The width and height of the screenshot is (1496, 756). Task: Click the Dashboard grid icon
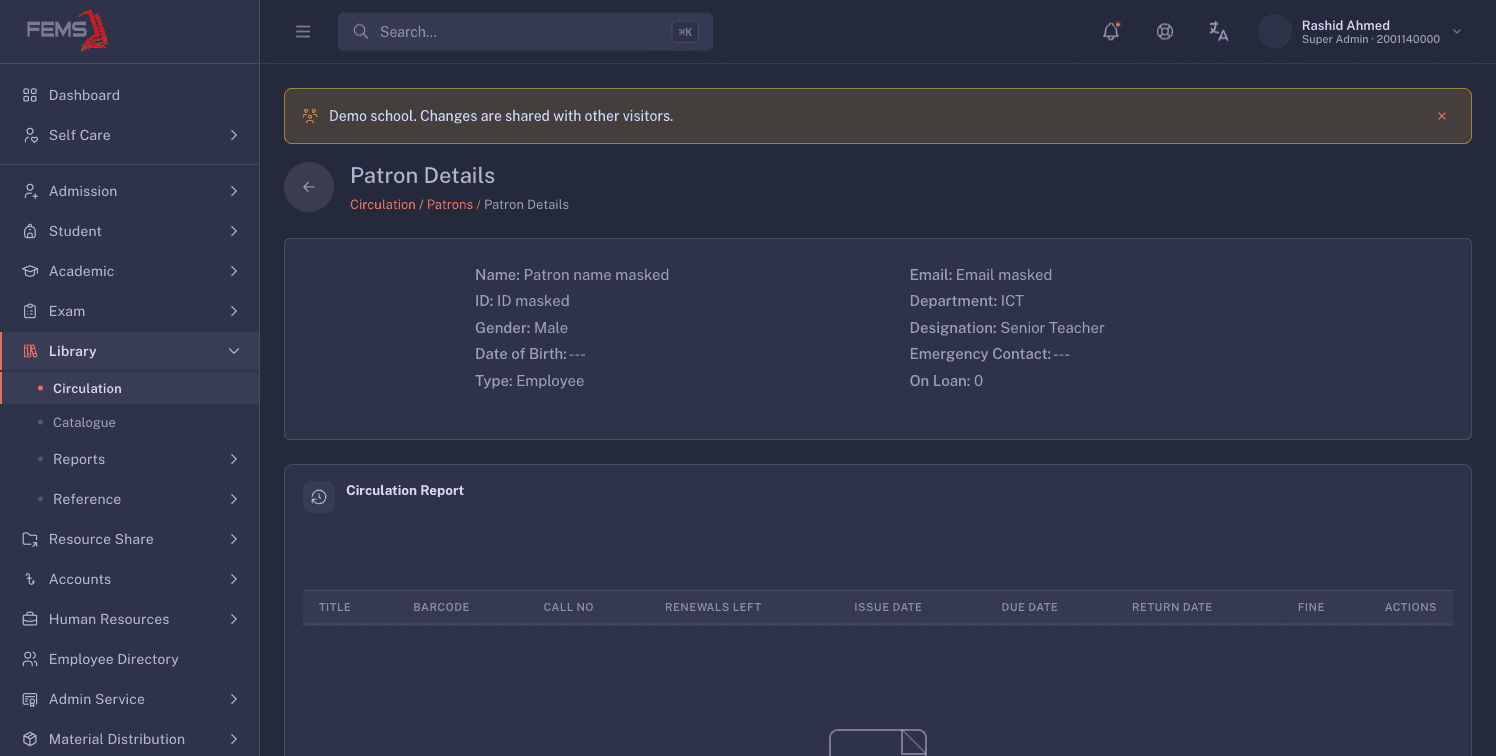(x=30, y=95)
